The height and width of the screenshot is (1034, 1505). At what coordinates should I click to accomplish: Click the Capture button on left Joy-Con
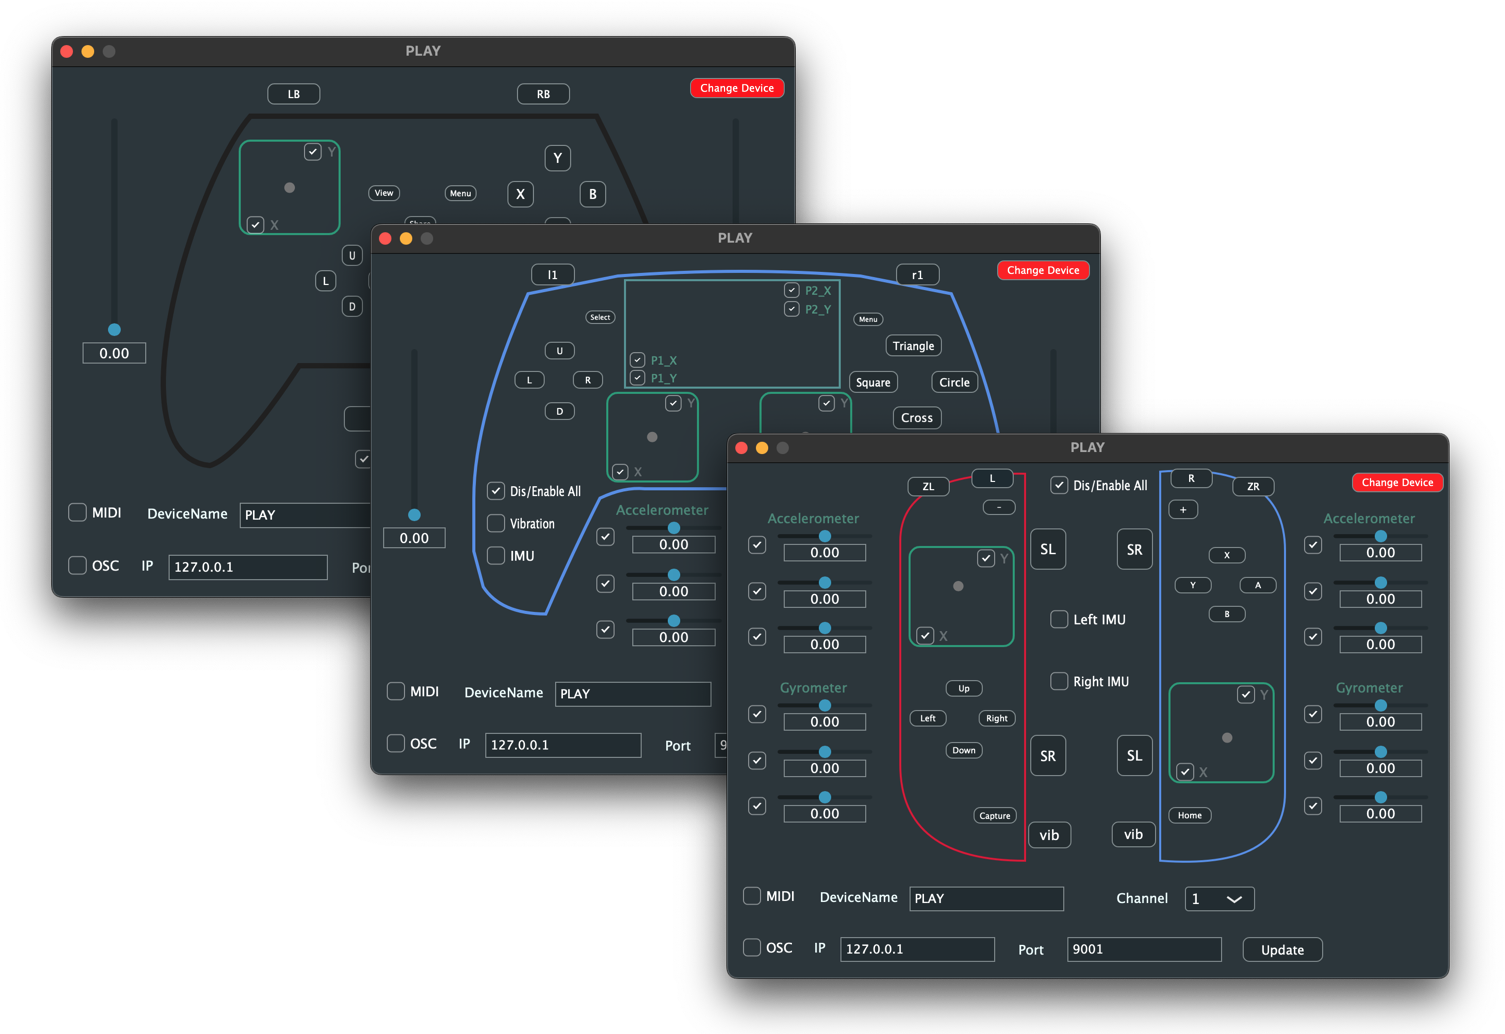tap(994, 816)
